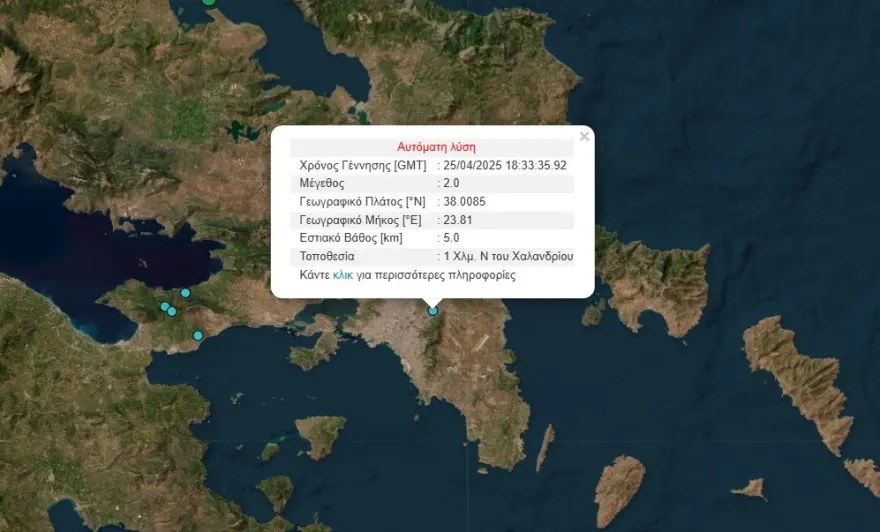Close the earthquake info popup

point(584,137)
